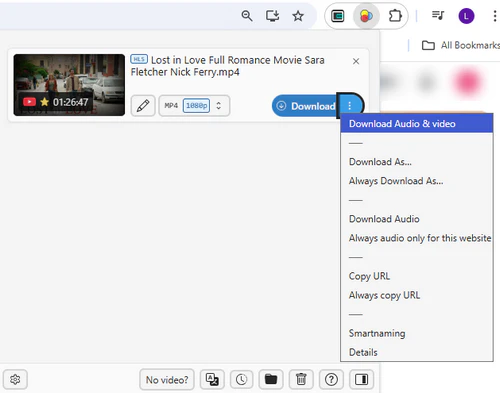Click the install app icon in address bar
Screen dimensions: 500x393
click(x=272, y=16)
